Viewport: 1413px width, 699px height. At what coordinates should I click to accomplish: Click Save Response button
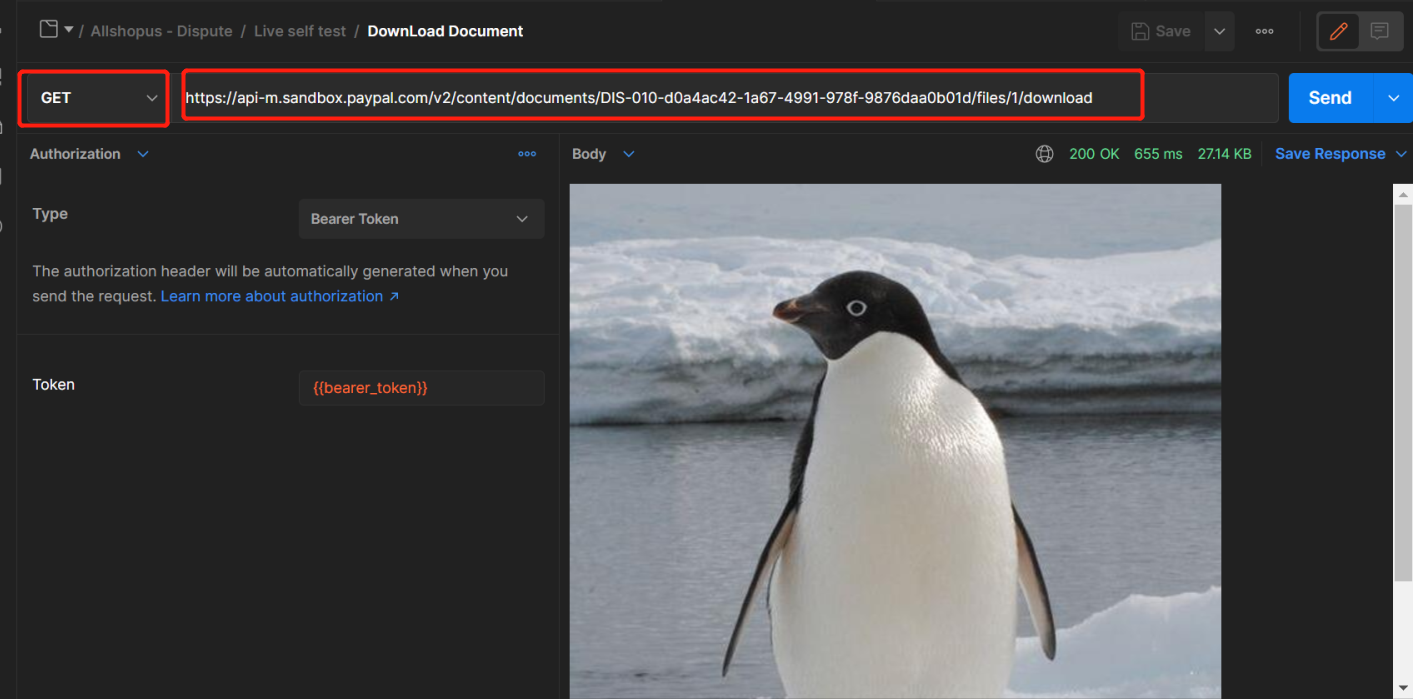tap(1330, 154)
